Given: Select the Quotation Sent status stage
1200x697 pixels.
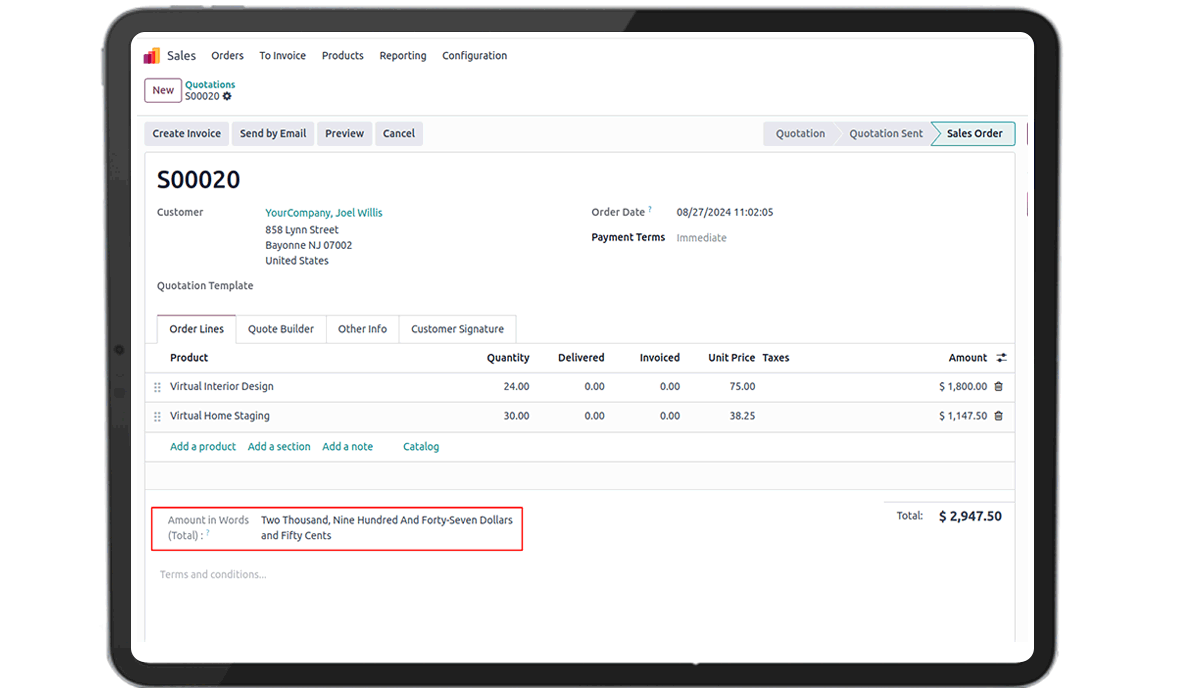Looking at the screenshot, I should [x=885, y=134].
